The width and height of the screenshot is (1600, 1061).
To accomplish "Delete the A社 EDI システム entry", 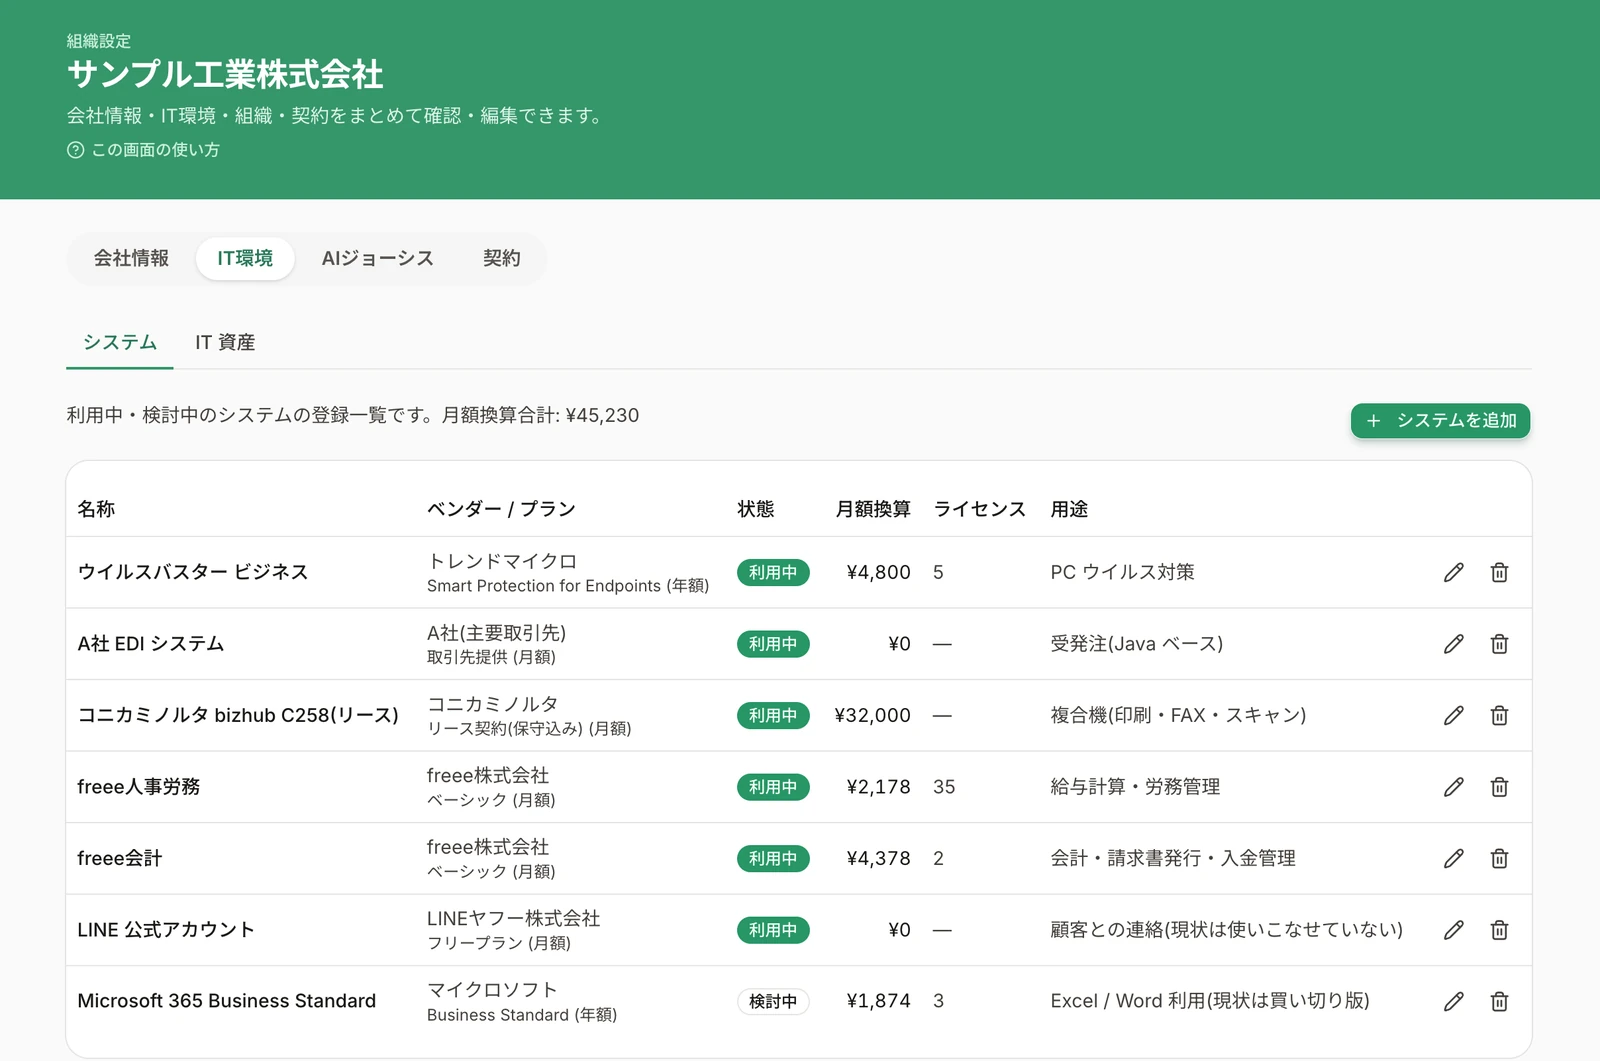I will [1499, 644].
